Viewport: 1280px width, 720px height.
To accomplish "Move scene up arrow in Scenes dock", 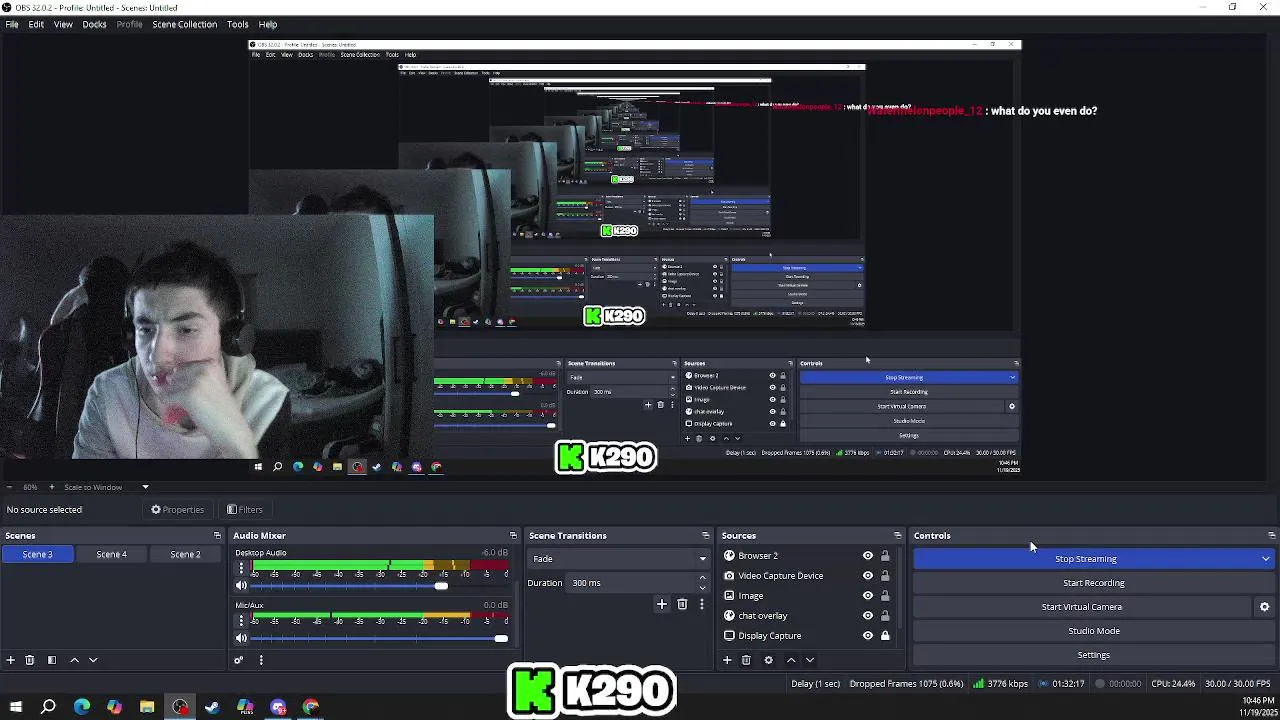I will pos(74,660).
